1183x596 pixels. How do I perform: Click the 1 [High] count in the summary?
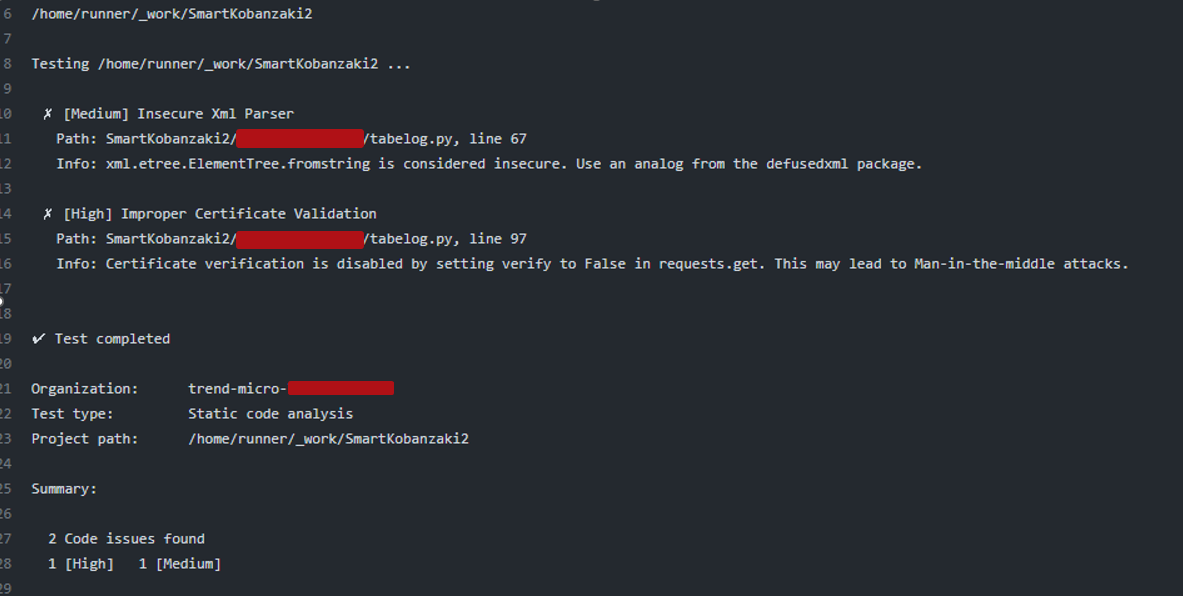point(81,564)
